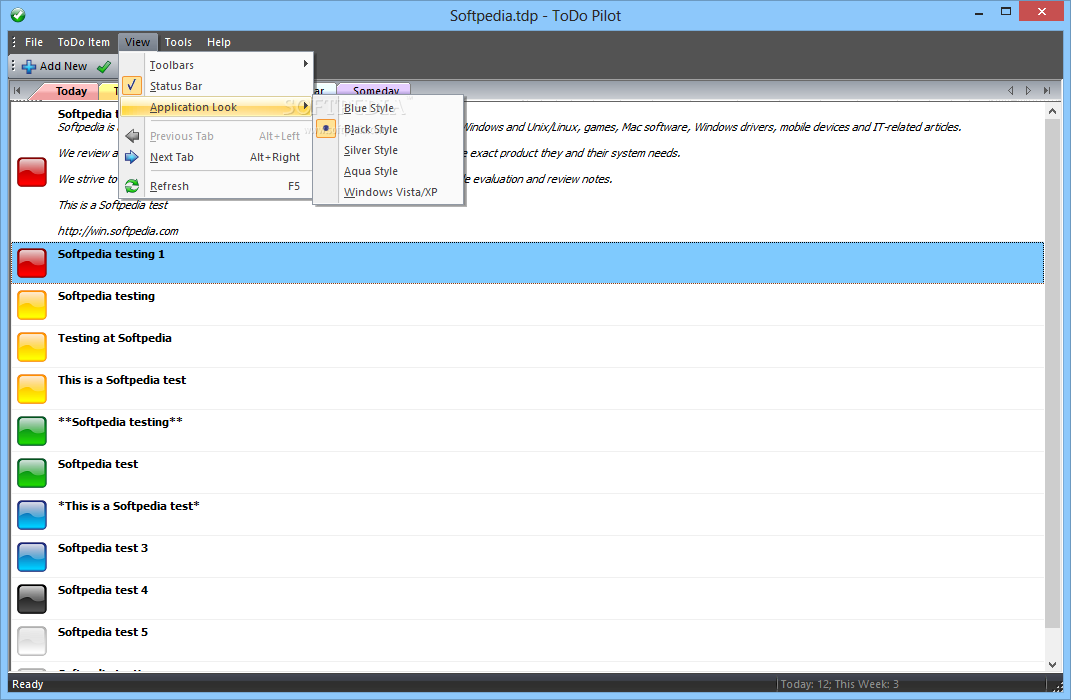Image resolution: width=1071 pixels, height=700 pixels.
Task: Select the Softpedia testing 1 row
Action: (x=527, y=263)
